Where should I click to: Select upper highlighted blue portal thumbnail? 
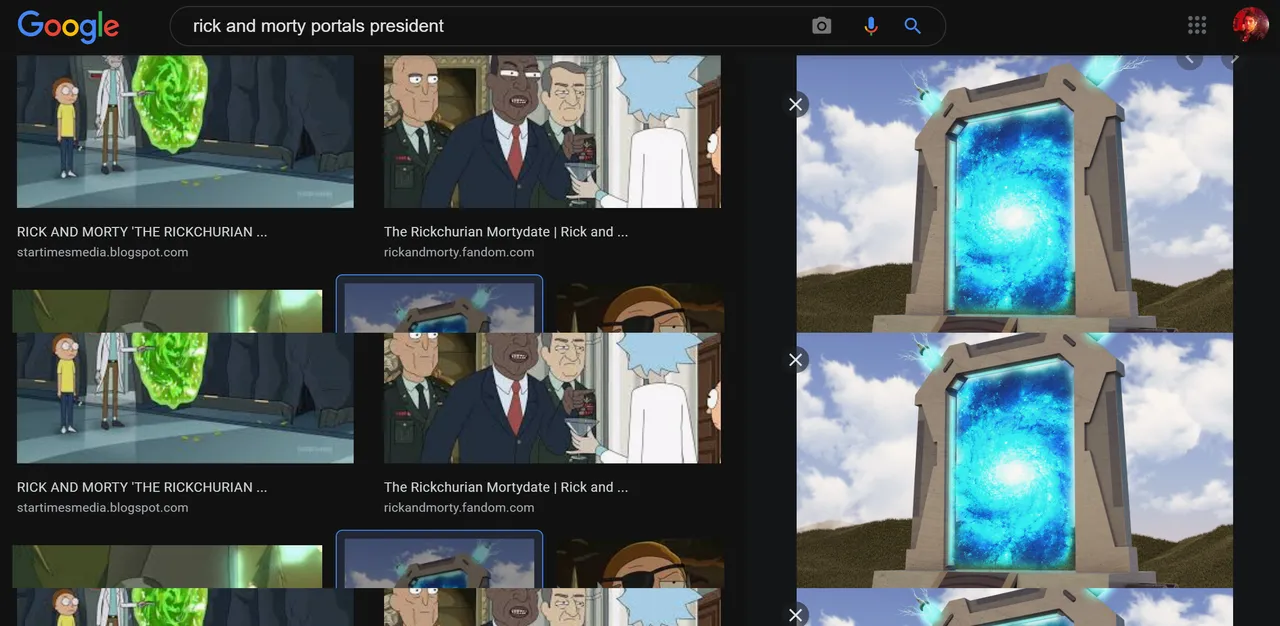440,305
